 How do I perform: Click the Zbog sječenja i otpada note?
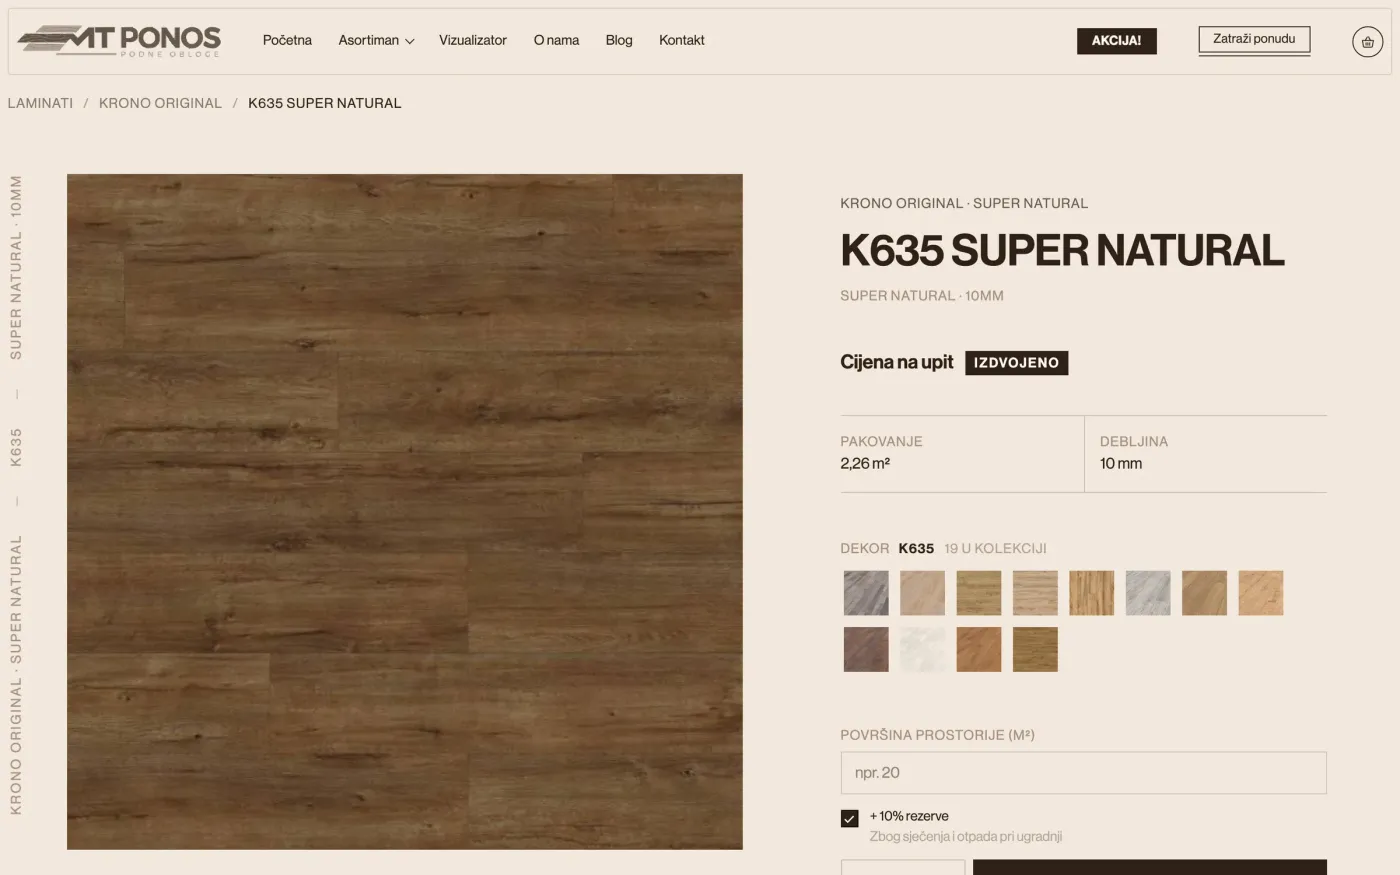pos(966,837)
